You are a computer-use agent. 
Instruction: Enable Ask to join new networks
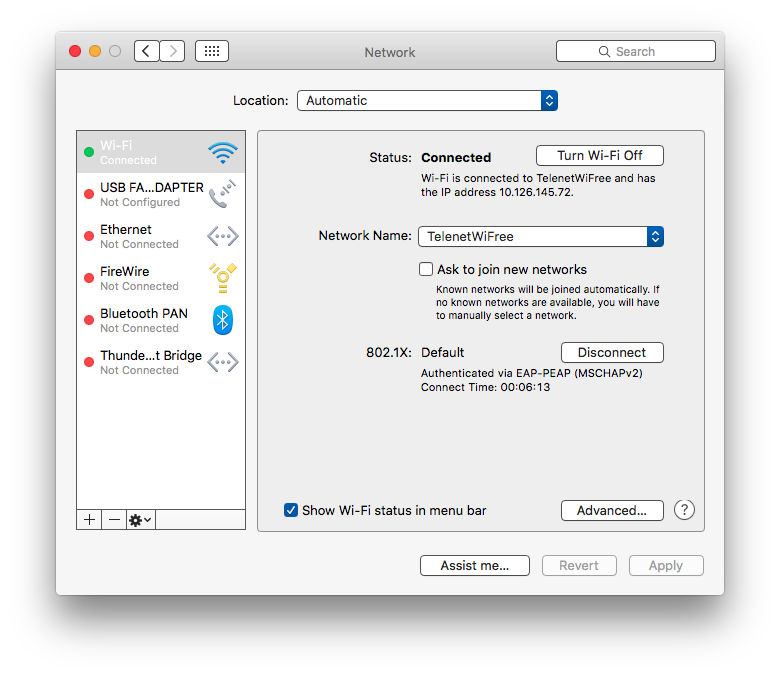[426, 269]
